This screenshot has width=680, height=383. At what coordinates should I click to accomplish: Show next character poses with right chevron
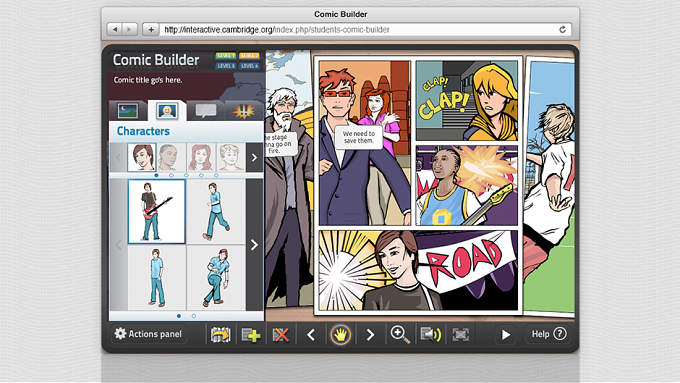point(255,245)
